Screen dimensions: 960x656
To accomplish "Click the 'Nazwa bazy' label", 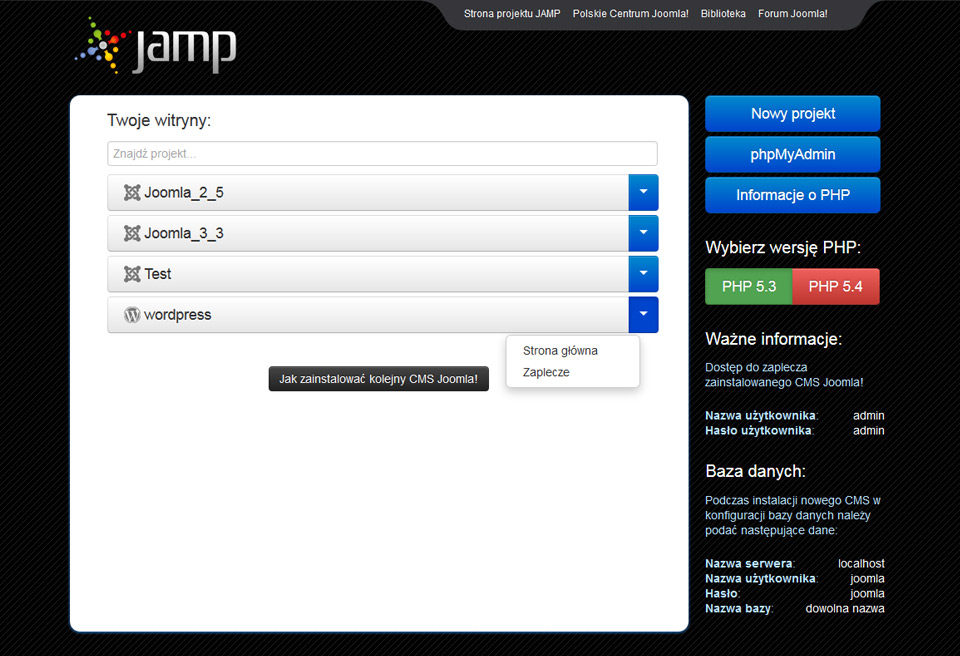I will [x=738, y=609].
